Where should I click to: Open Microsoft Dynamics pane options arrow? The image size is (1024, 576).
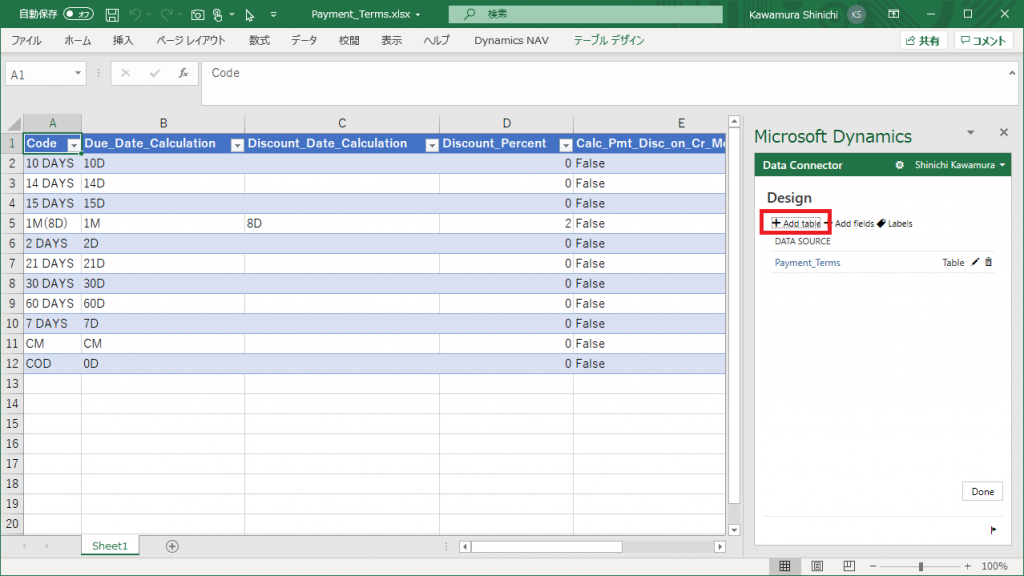[970, 133]
